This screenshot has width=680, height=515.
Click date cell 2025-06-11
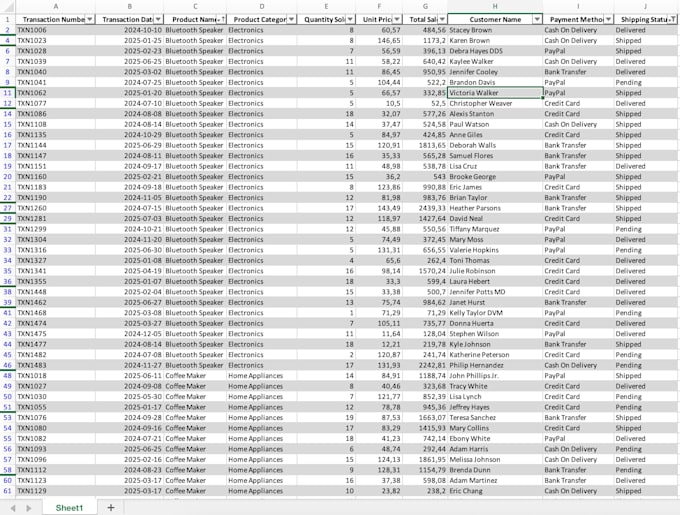click(129, 376)
